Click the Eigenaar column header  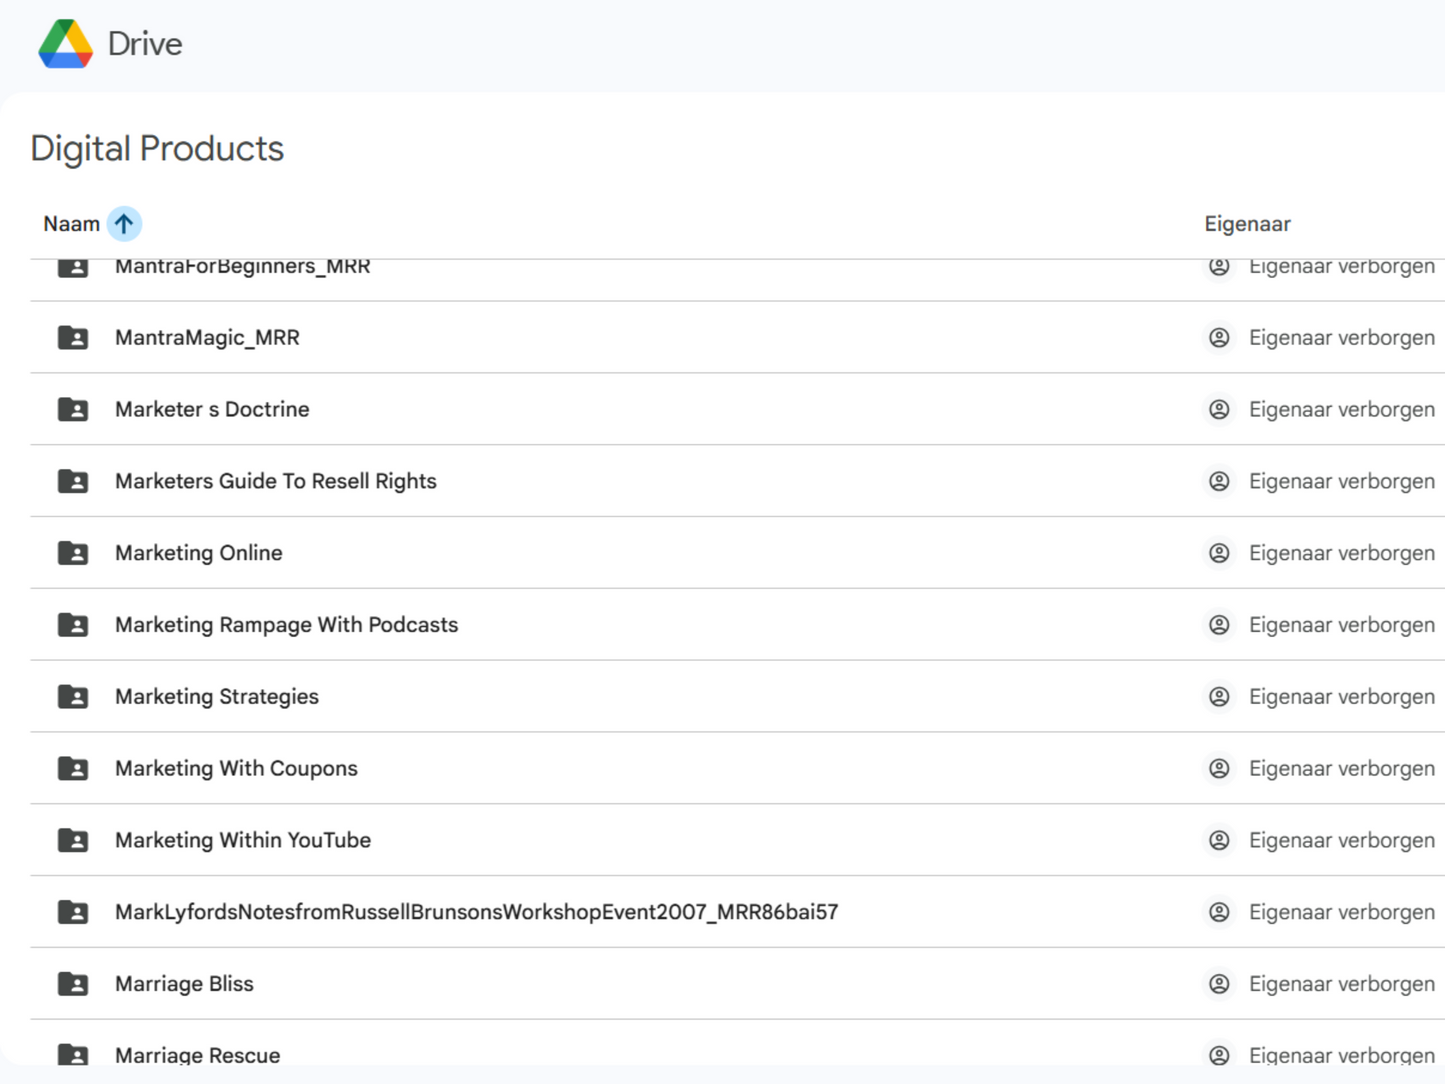coord(1247,224)
